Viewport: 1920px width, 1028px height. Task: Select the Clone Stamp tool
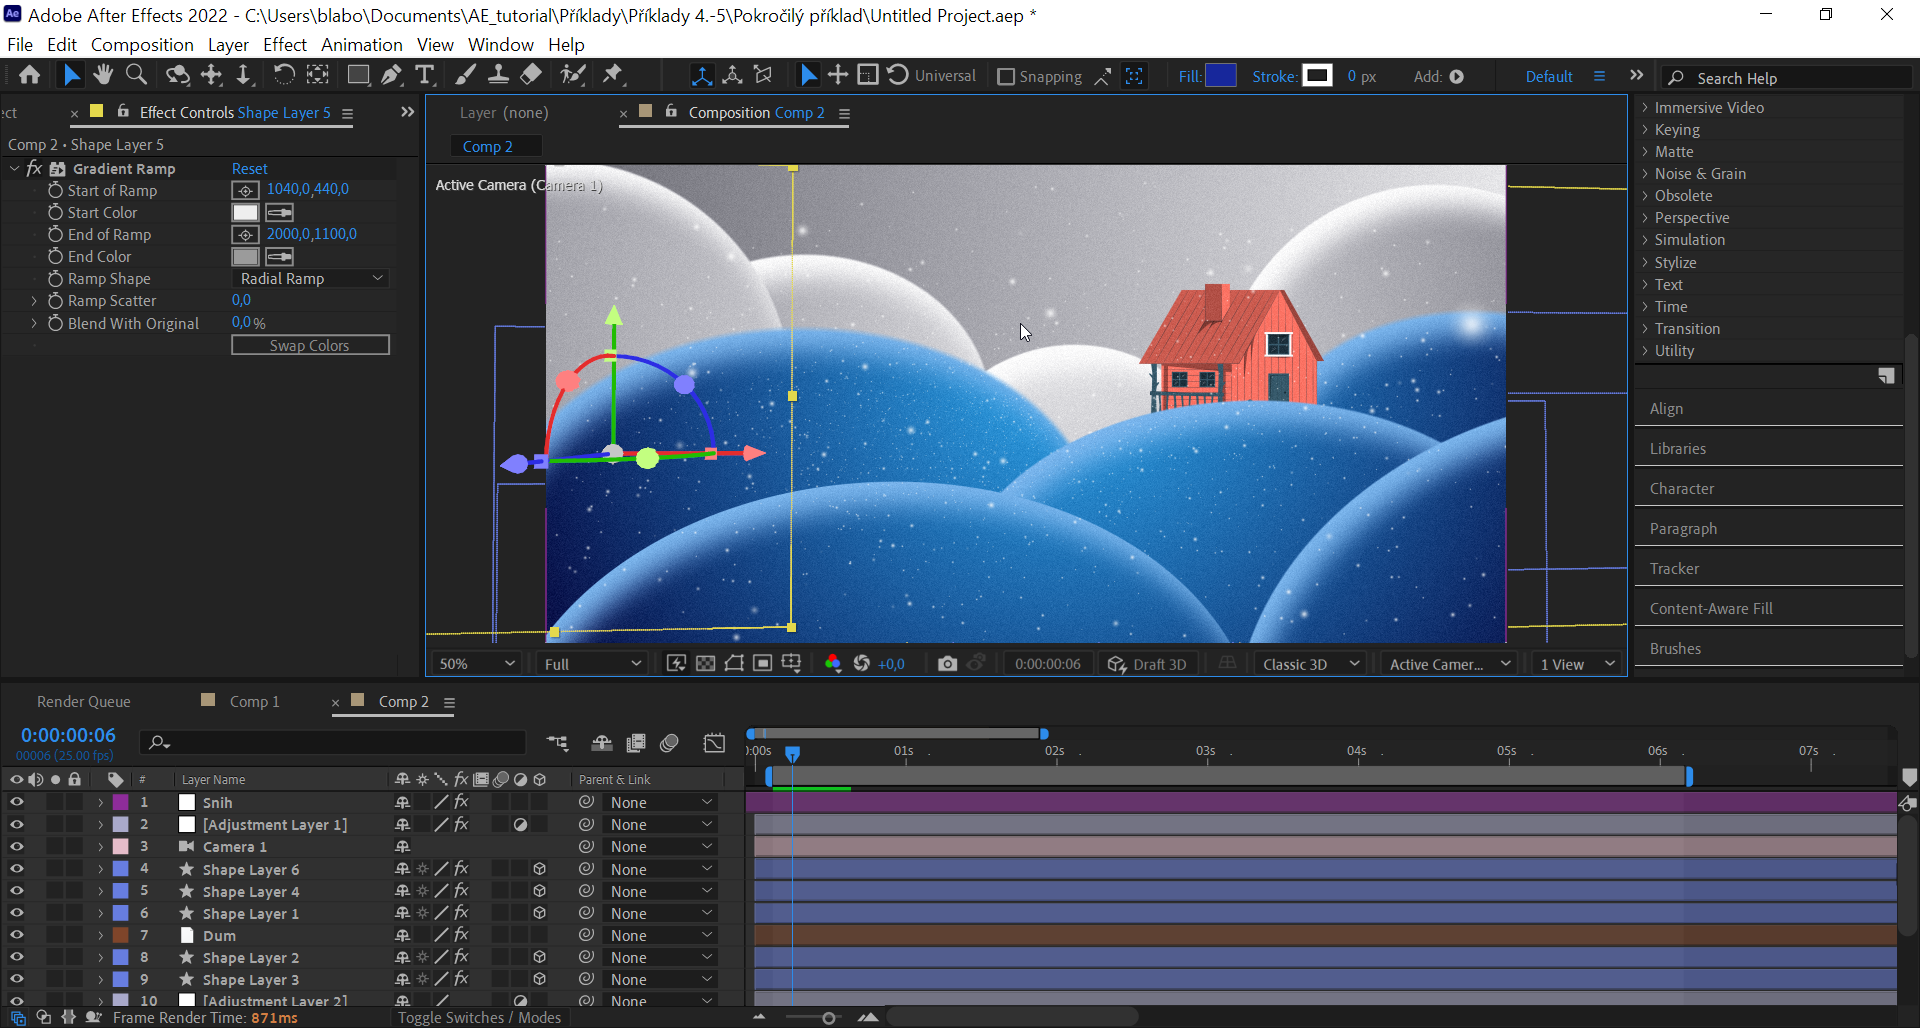[499, 75]
